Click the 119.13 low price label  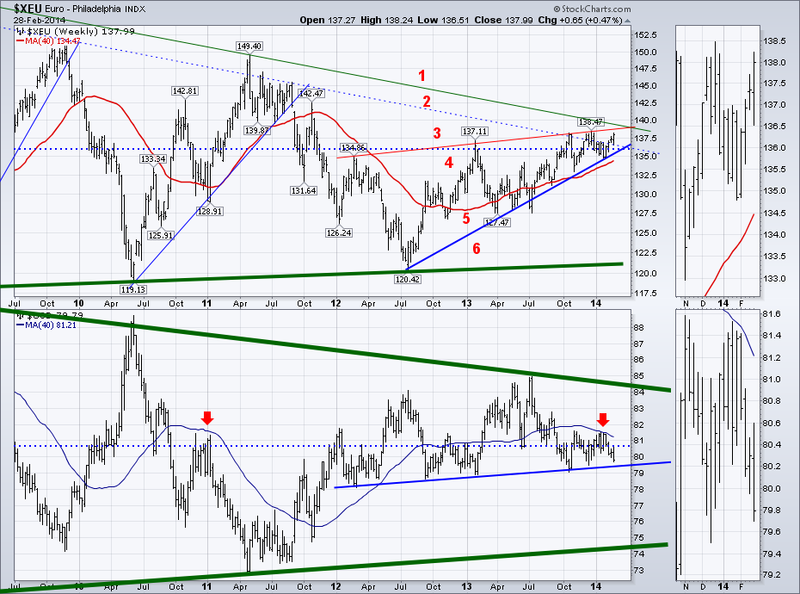tap(133, 289)
